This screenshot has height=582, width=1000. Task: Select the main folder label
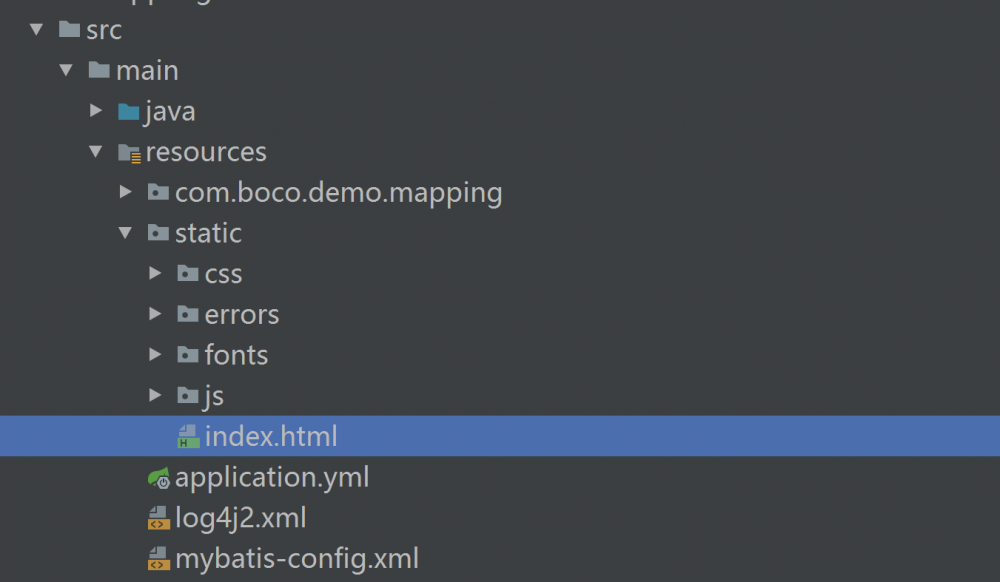click(x=147, y=71)
